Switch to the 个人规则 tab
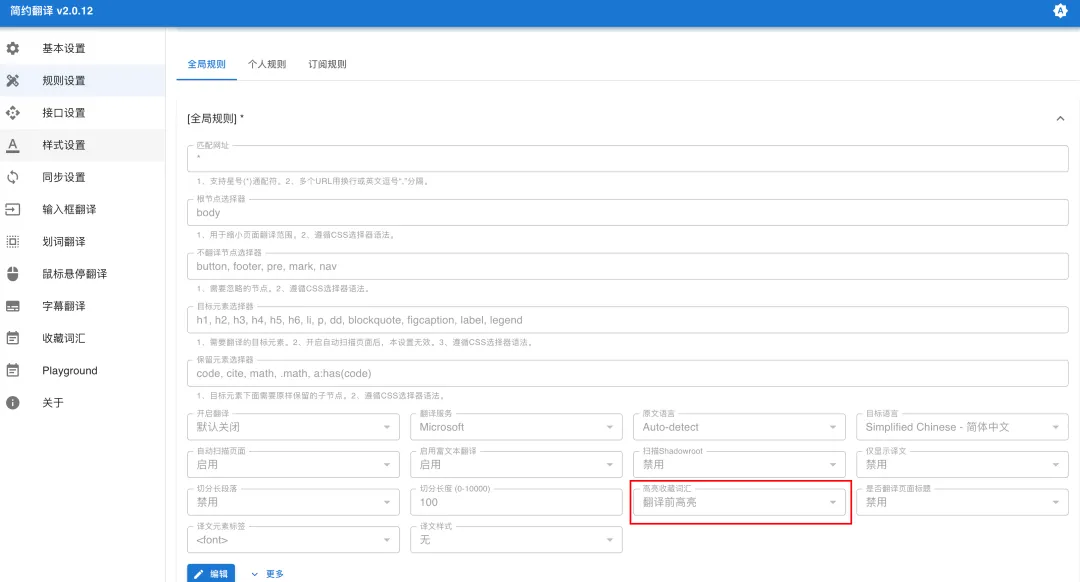The image size is (1080, 582). 267,64
